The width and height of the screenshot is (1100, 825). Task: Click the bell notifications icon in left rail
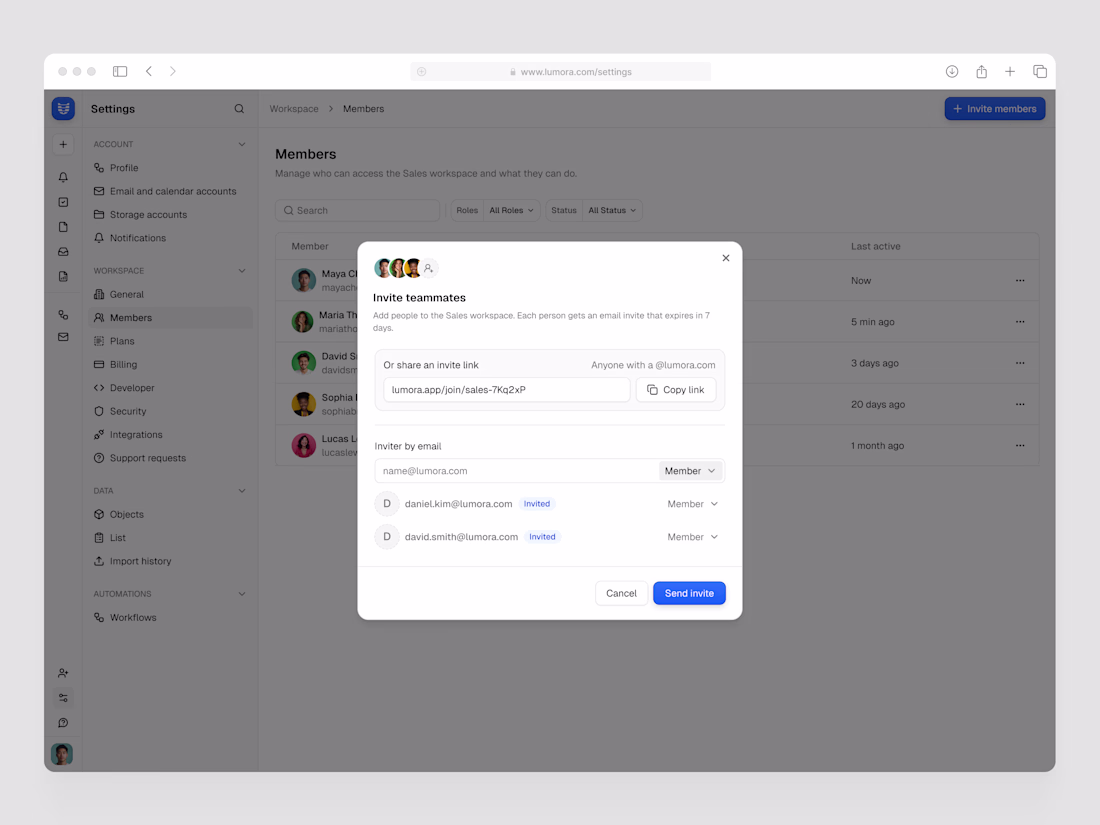coord(63,177)
